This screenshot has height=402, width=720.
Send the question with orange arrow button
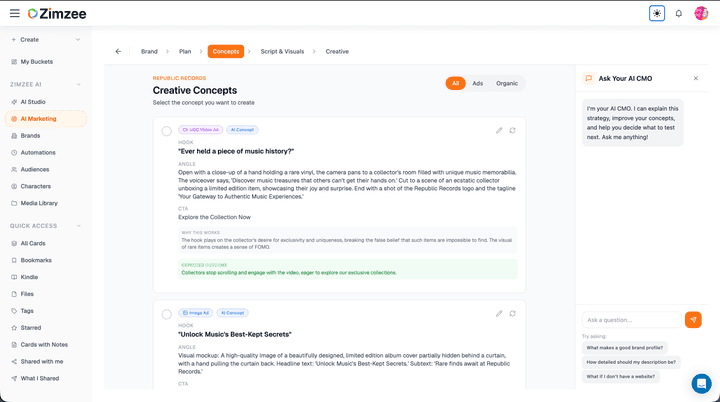tap(693, 320)
